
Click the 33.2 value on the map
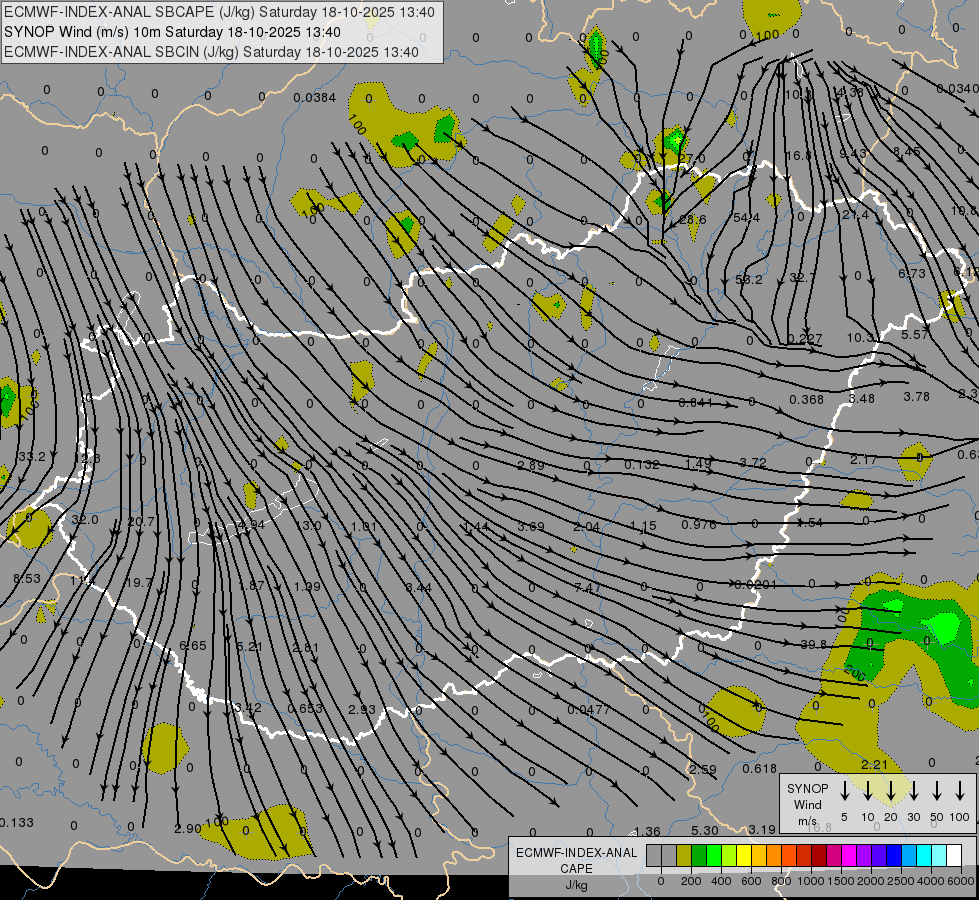pos(32,457)
